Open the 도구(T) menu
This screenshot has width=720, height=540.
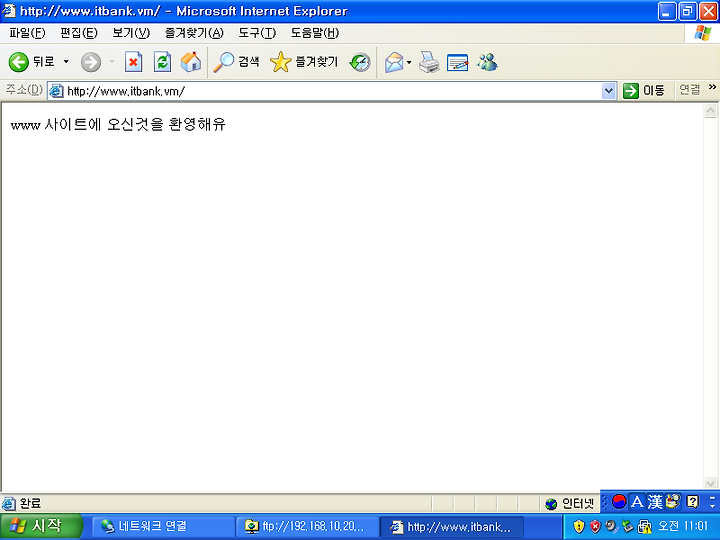[257, 33]
